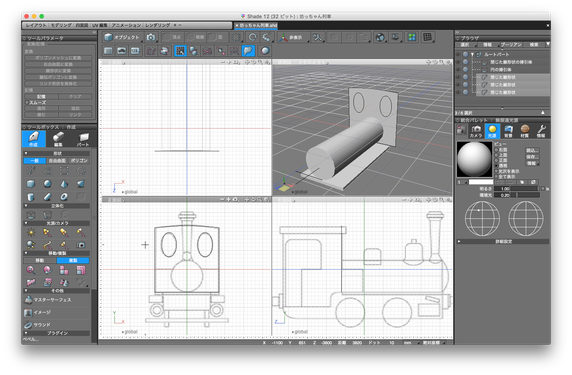Select 正面 view radio button

496,161
